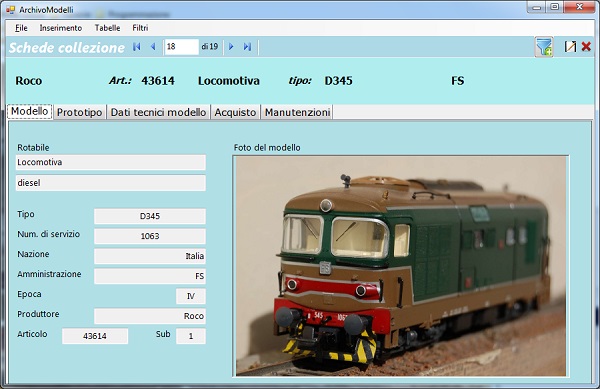This screenshot has height=389, width=600.
Task: Close the ArchivoModelli window
Action: [580, 7]
